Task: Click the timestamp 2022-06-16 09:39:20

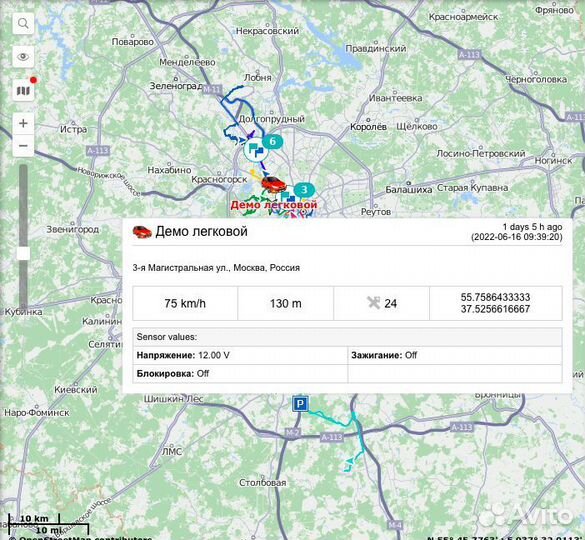Action: (517, 237)
